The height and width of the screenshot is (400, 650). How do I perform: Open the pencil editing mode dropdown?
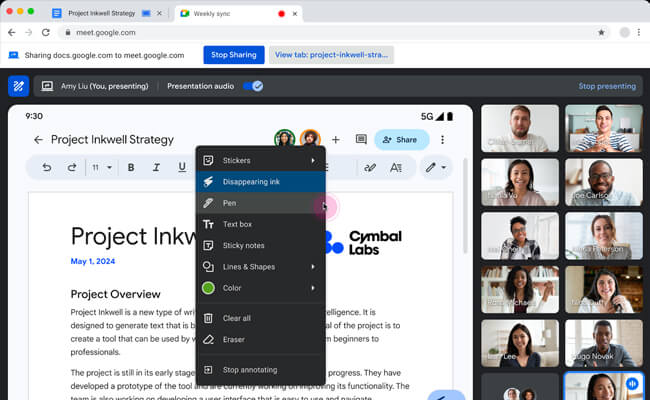(436, 167)
